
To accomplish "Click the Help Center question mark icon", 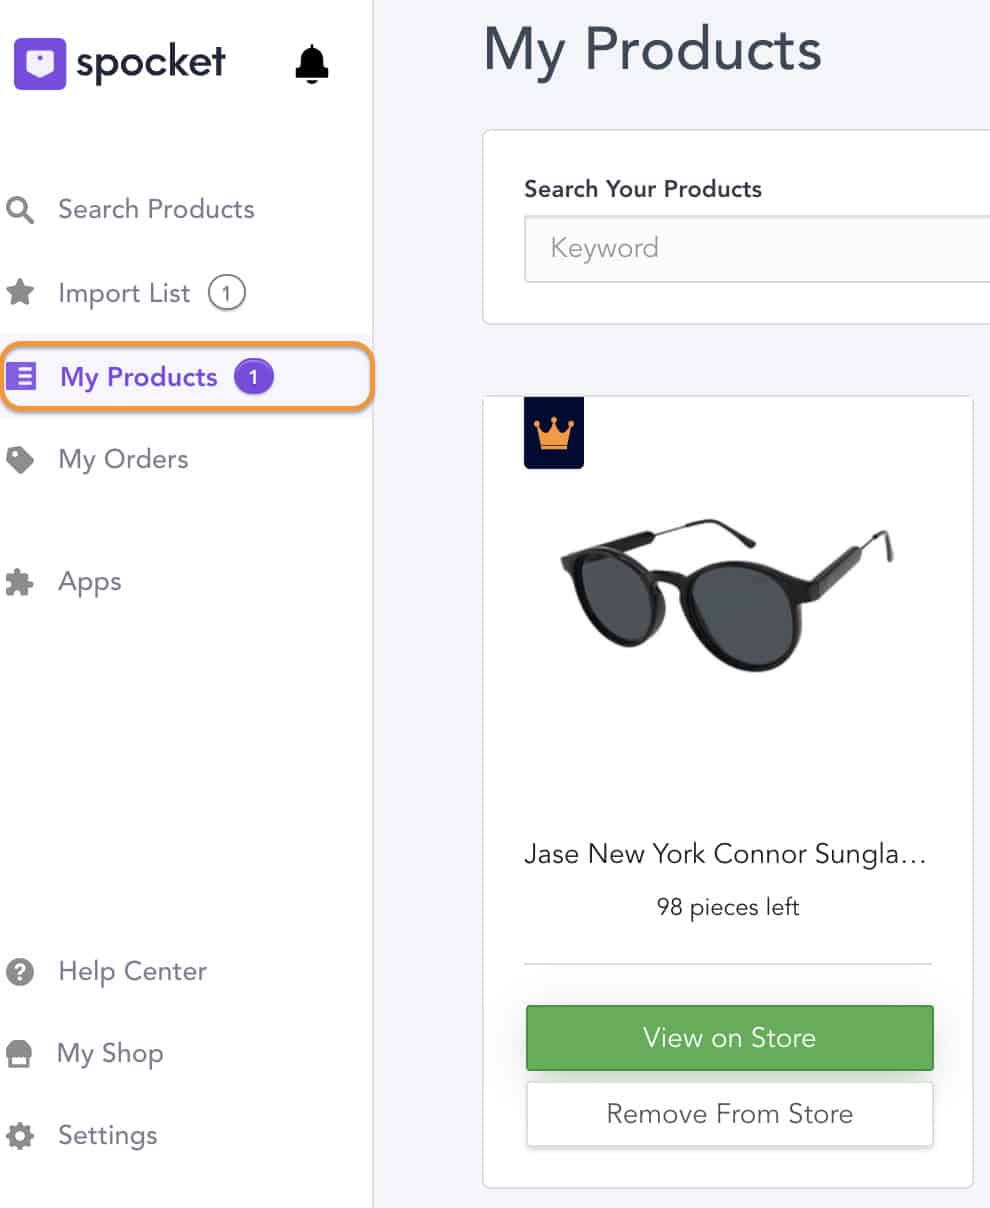I will click(x=21, y=971).
